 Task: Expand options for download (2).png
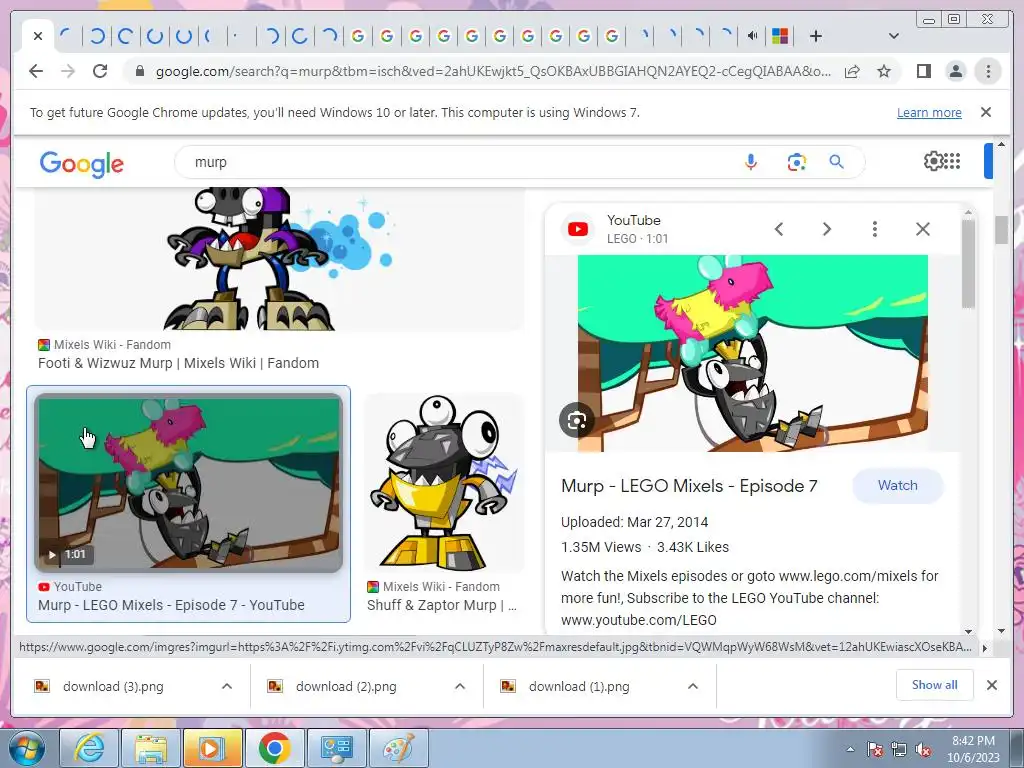460,686
